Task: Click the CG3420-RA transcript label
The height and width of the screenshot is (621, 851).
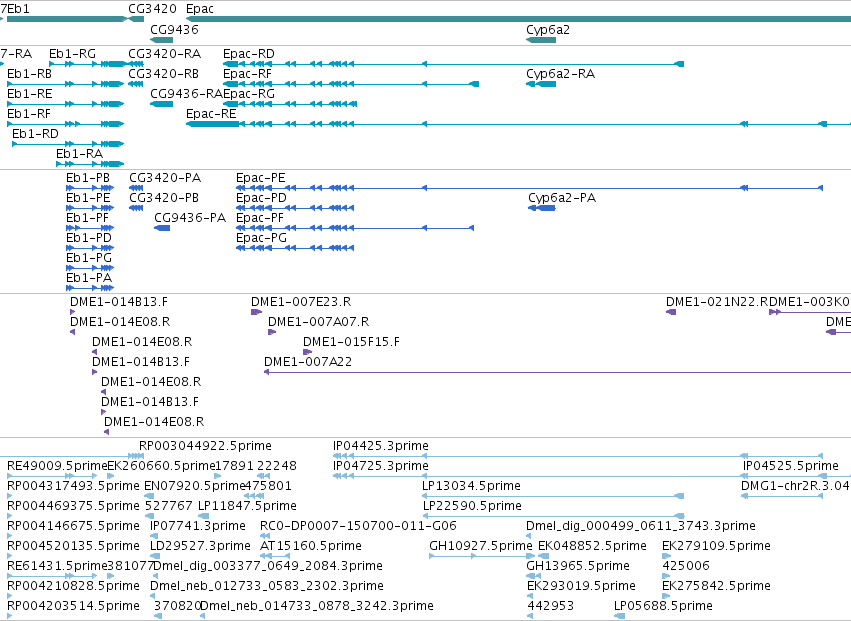Action: coord(164,54)
